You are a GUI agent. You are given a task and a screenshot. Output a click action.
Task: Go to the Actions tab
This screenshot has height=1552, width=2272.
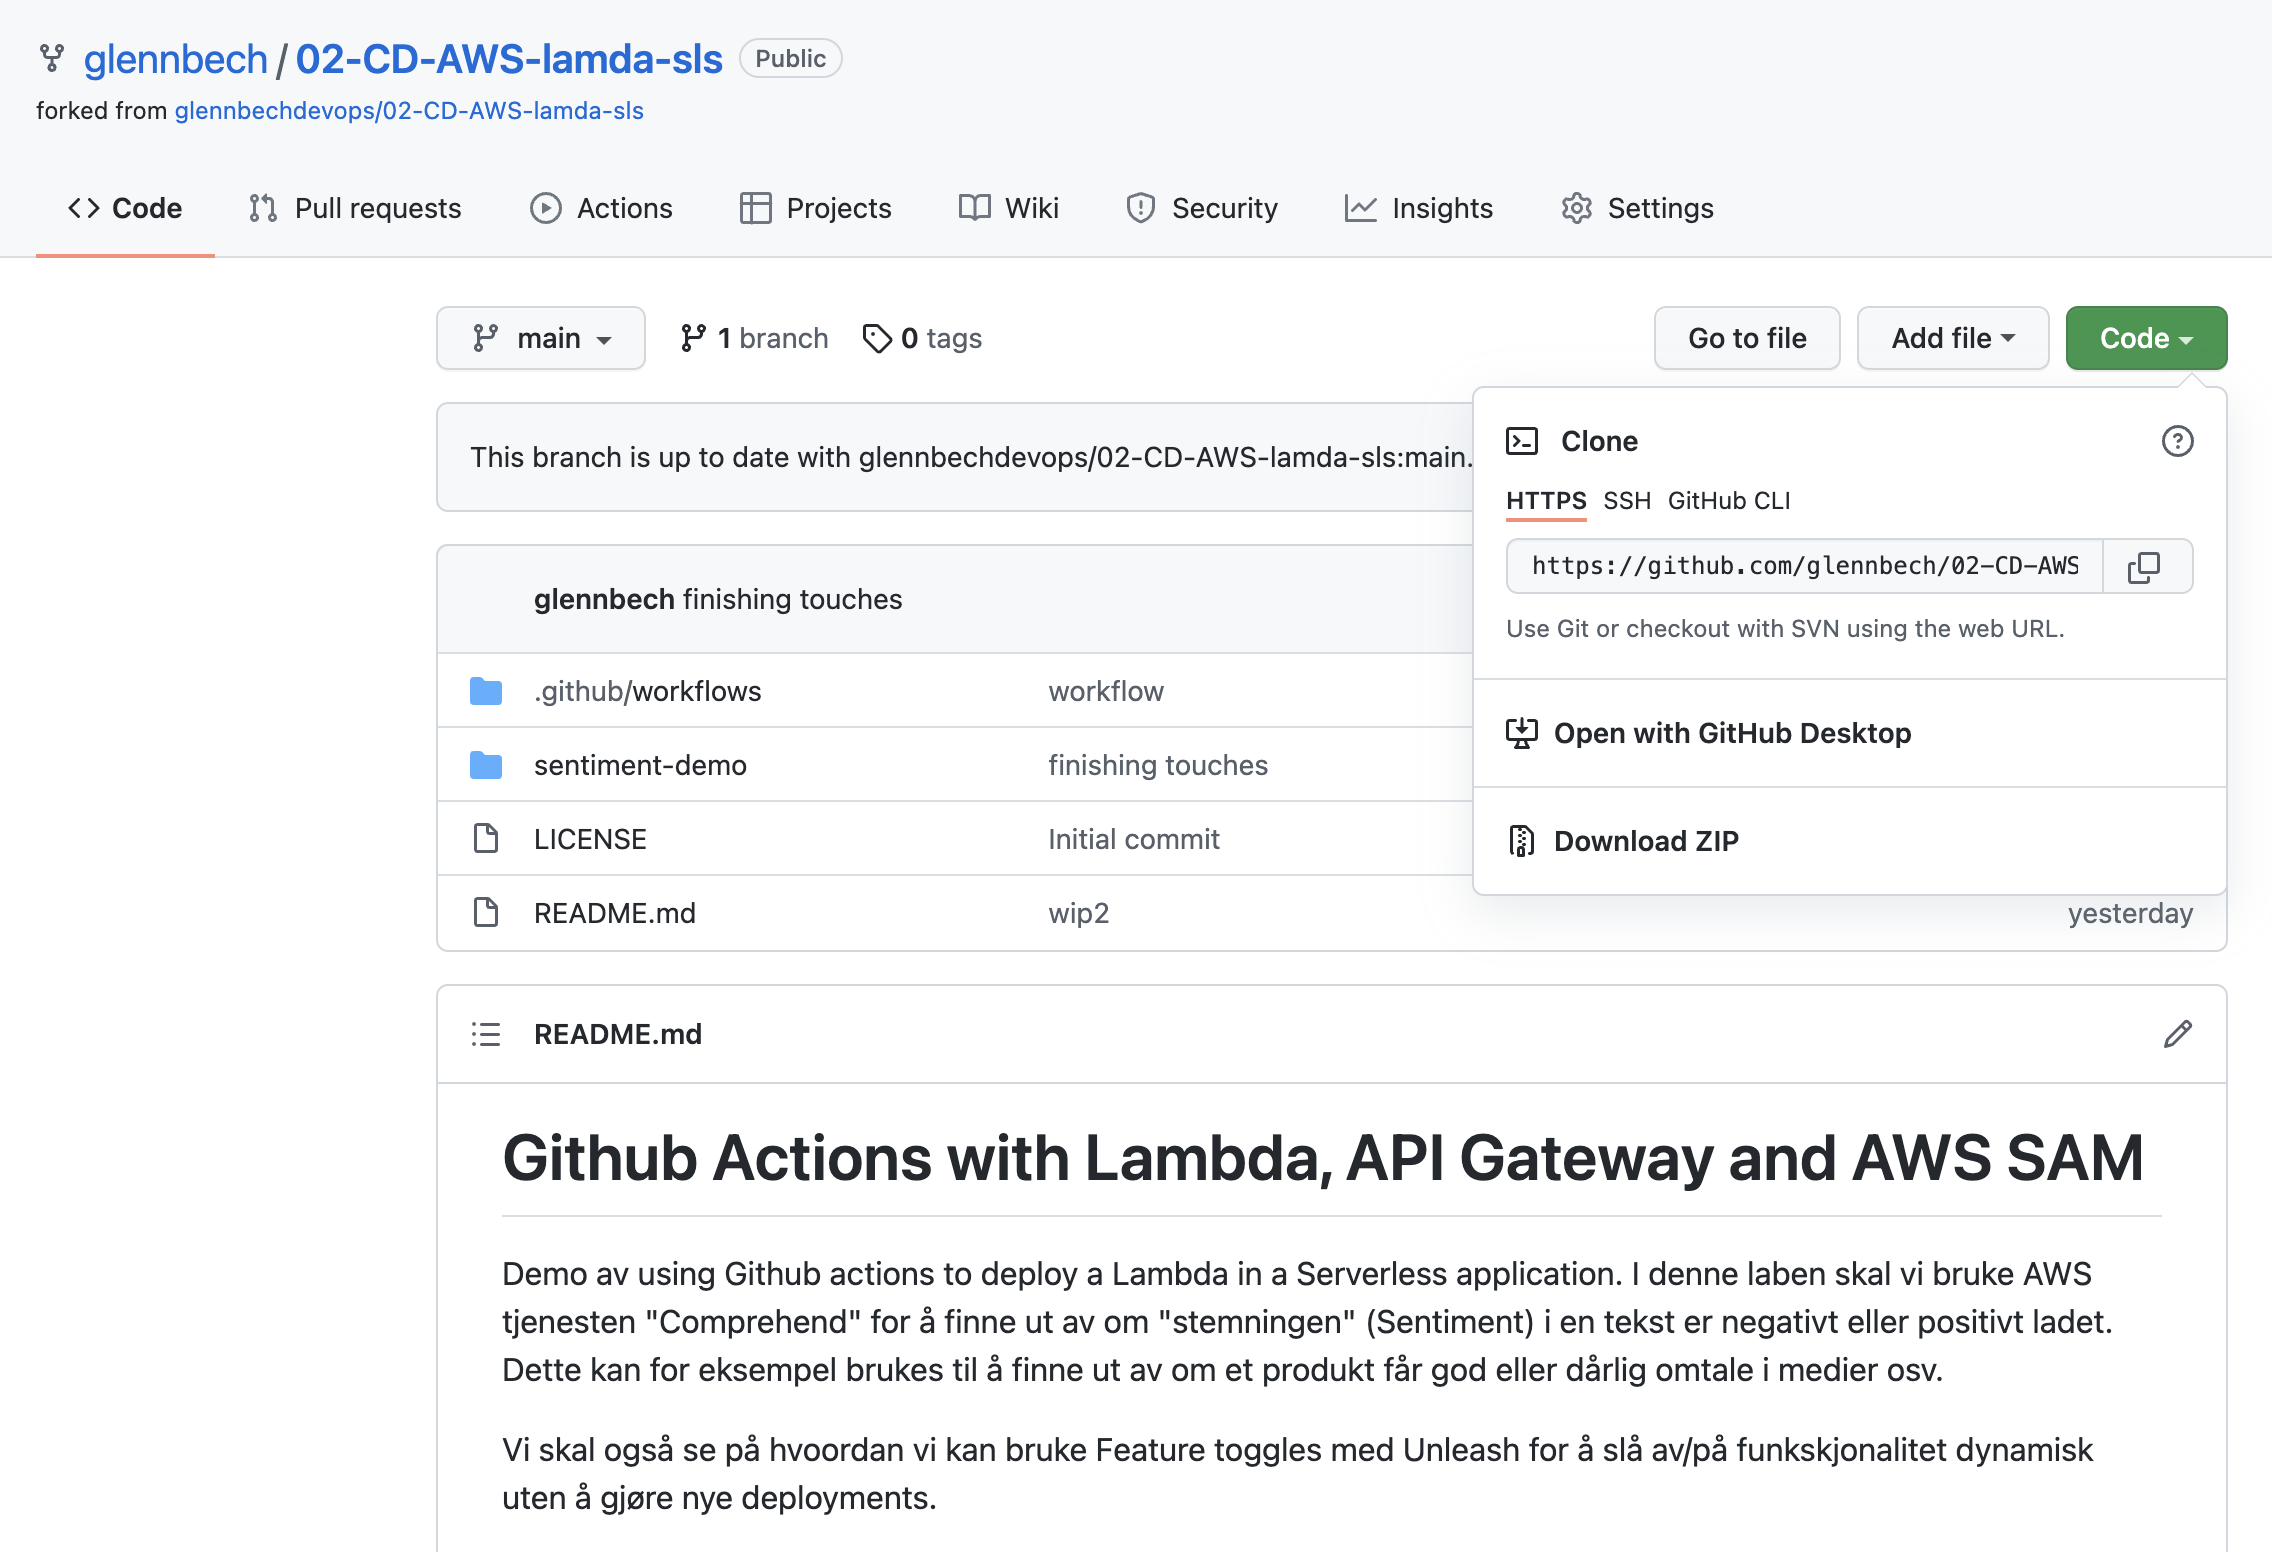[x=602, y=208]
